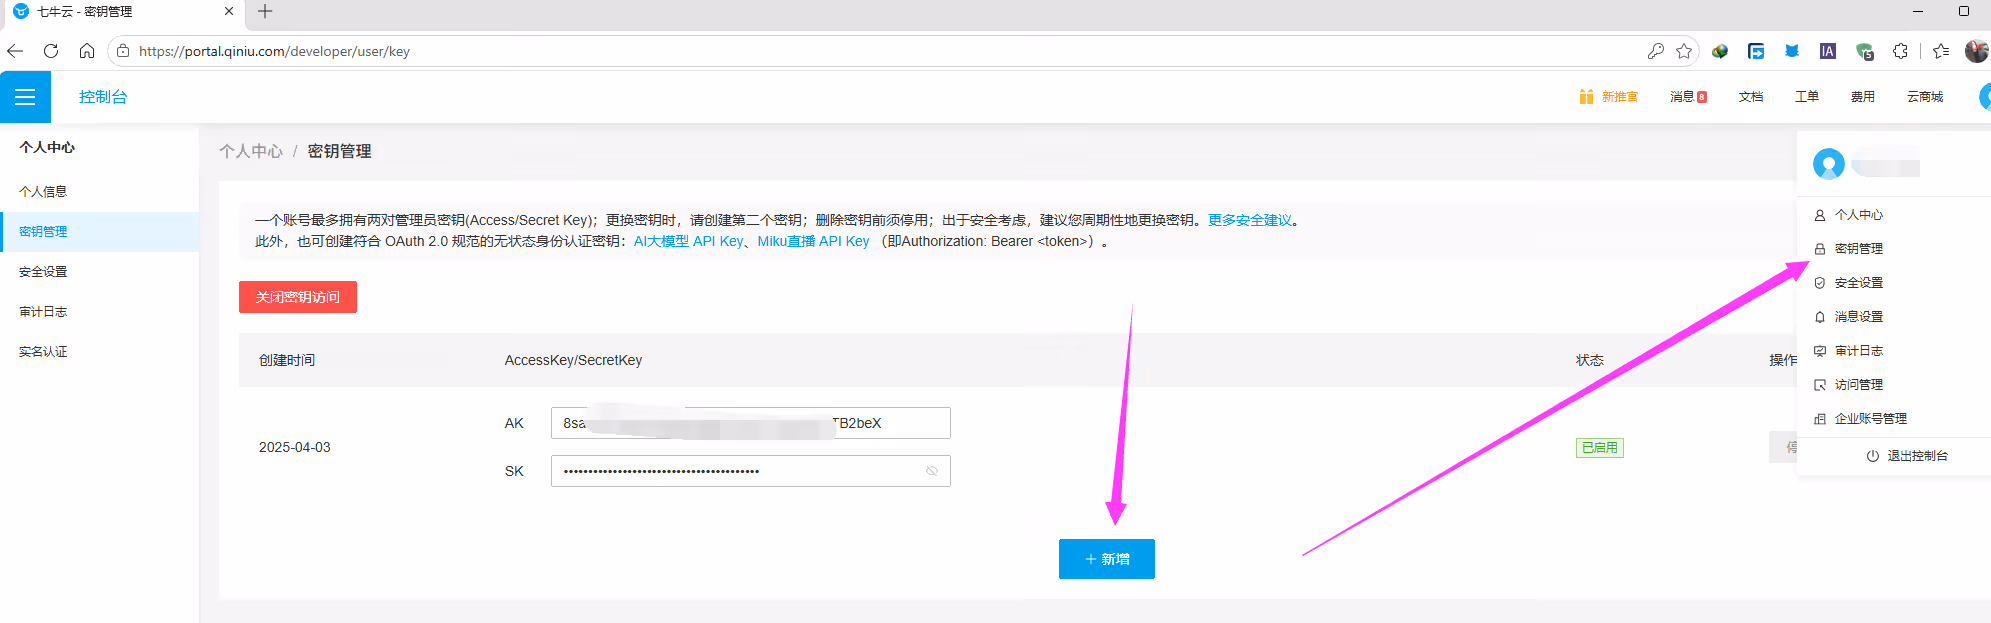
Task: Go to 审计日志 in left sidebar
Action: pyautogui.click(x=43, y=312)
